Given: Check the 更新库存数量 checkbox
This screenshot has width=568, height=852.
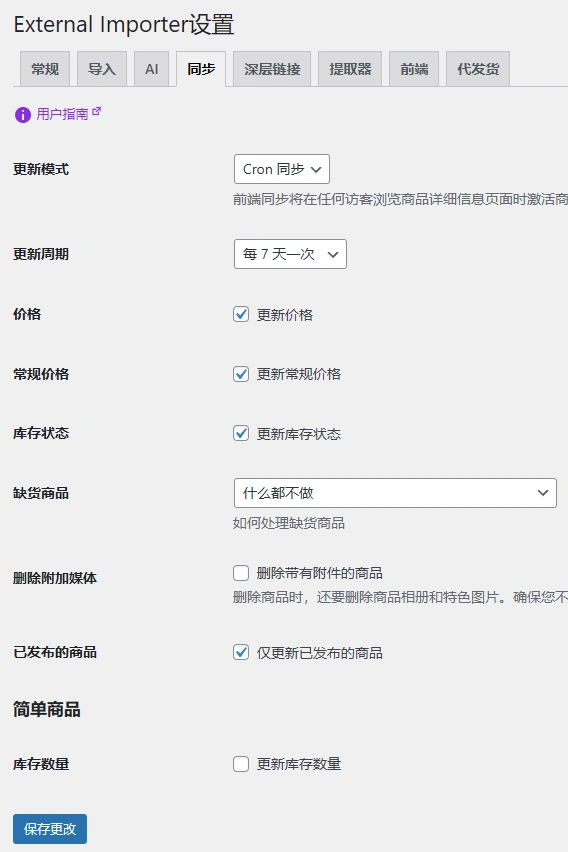Looking at the screenshot, I should click(241, 764).
